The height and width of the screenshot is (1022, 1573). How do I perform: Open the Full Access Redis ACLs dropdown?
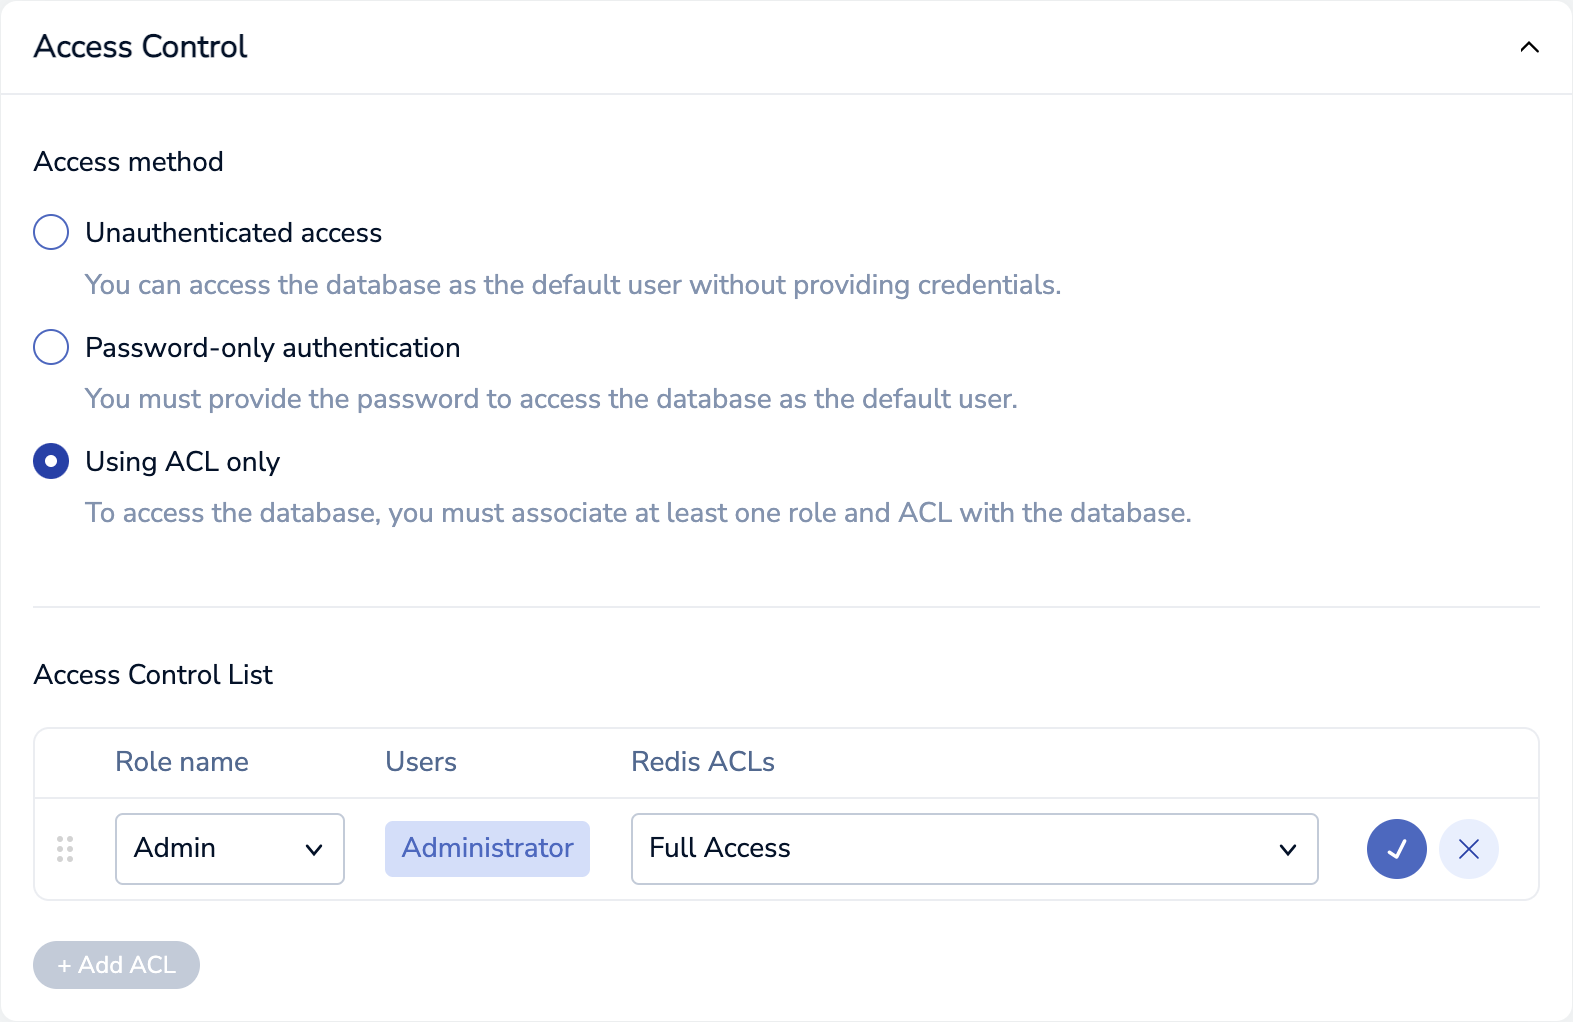coord(974,849)
